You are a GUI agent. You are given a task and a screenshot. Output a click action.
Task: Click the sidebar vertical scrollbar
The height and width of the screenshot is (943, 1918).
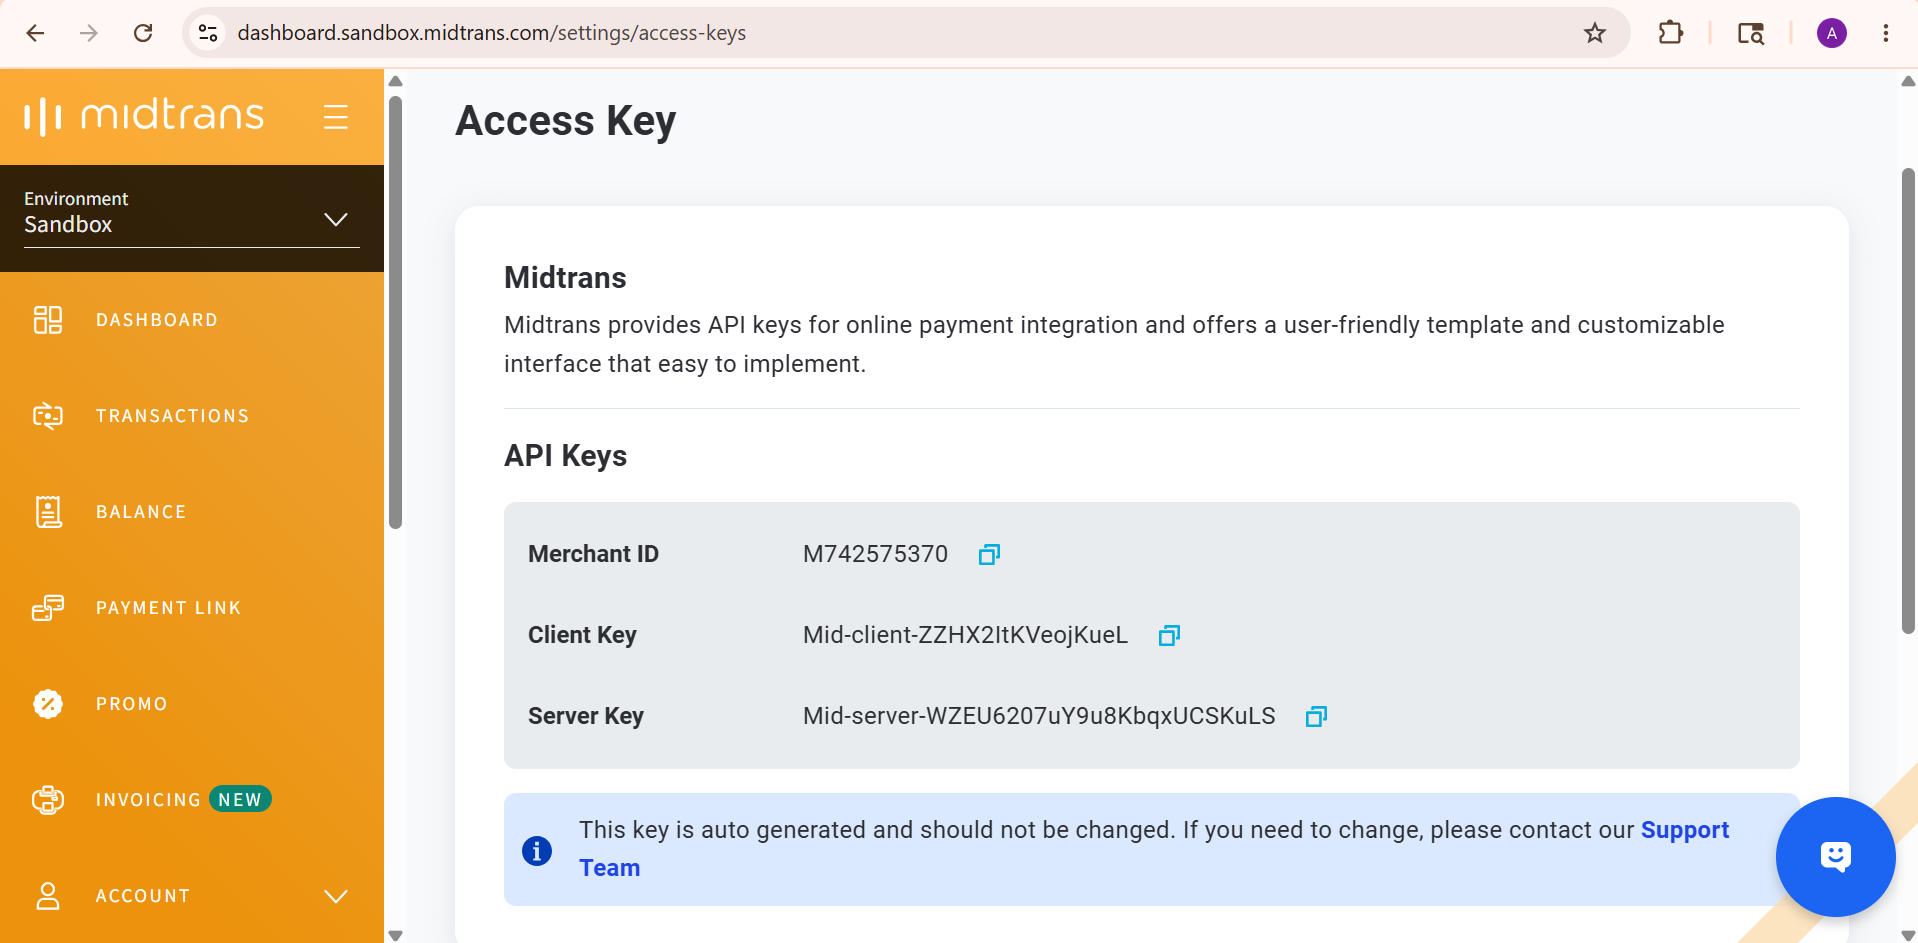[x=395, y=311]
